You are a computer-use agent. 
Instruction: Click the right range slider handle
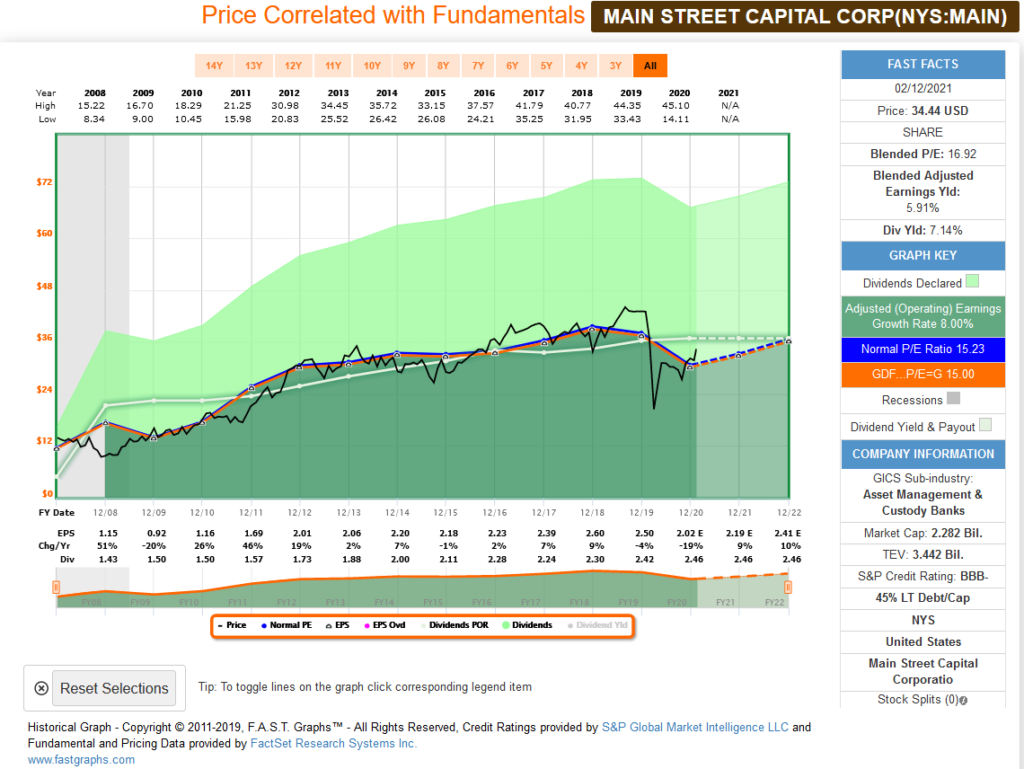(x=788, y=588)
